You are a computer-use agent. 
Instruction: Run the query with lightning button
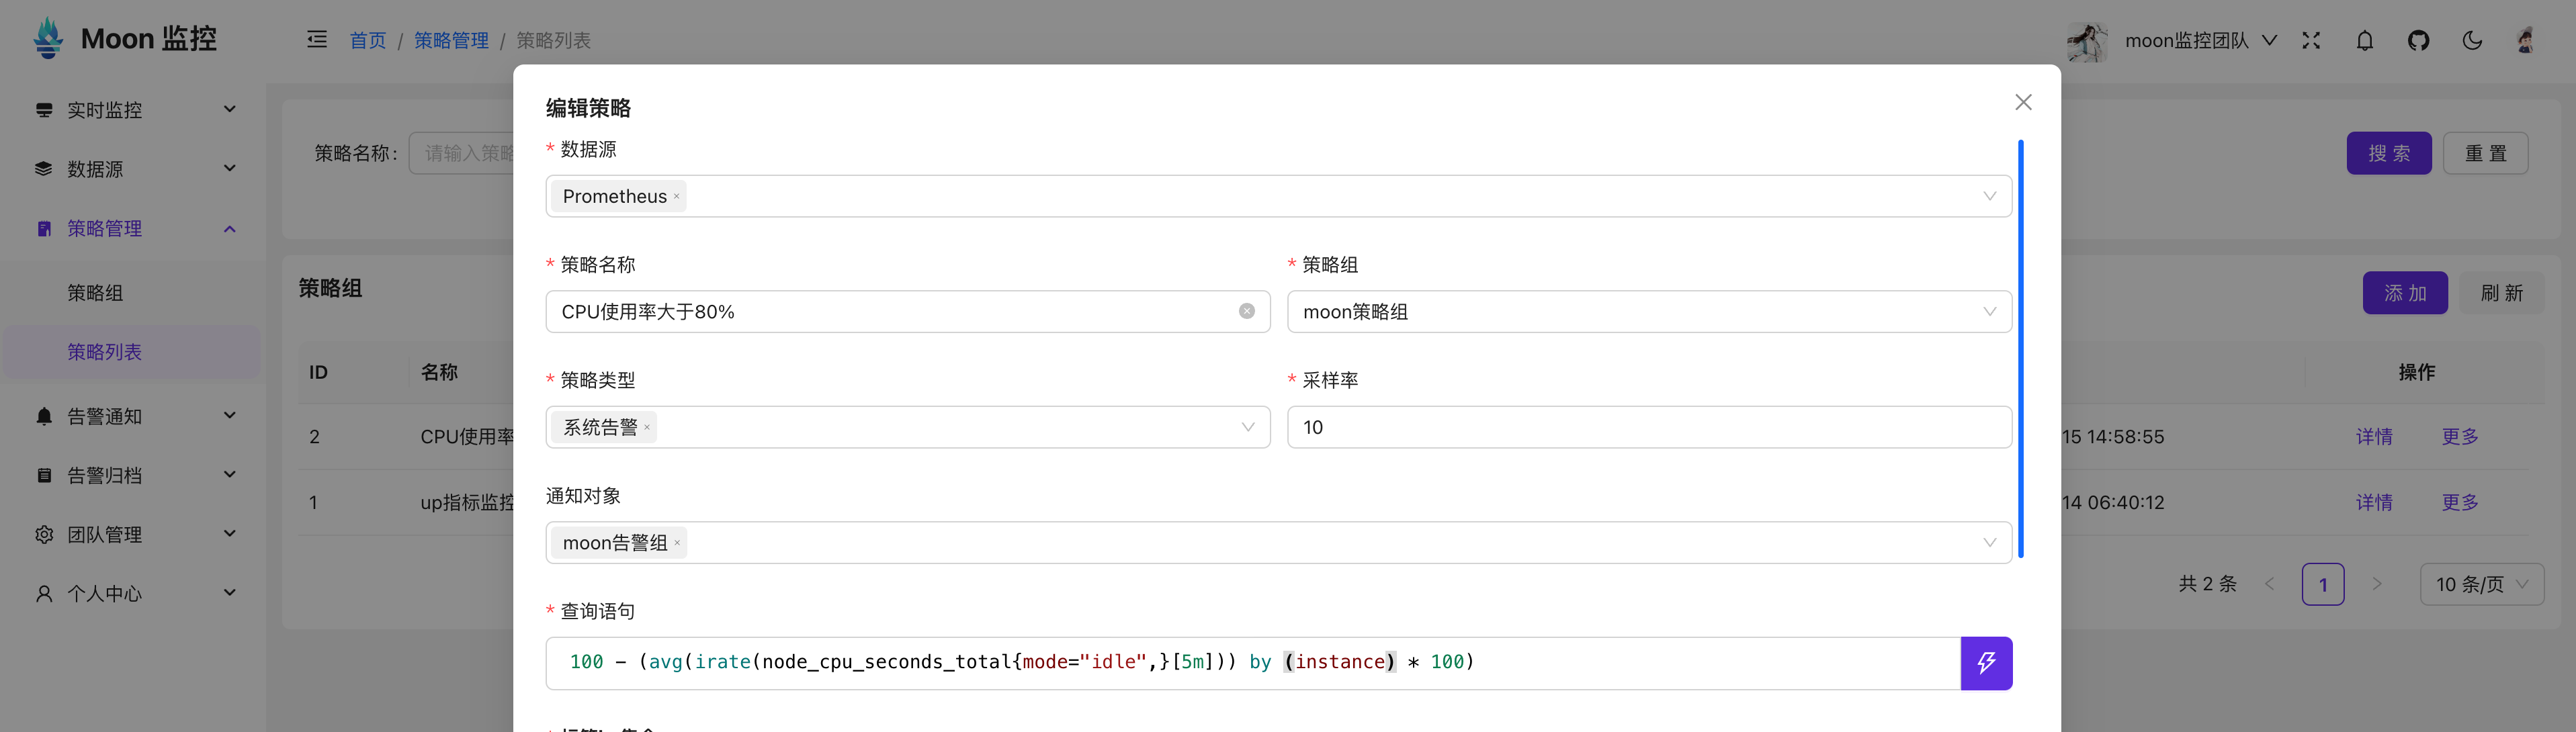(x=1986, y=663)
